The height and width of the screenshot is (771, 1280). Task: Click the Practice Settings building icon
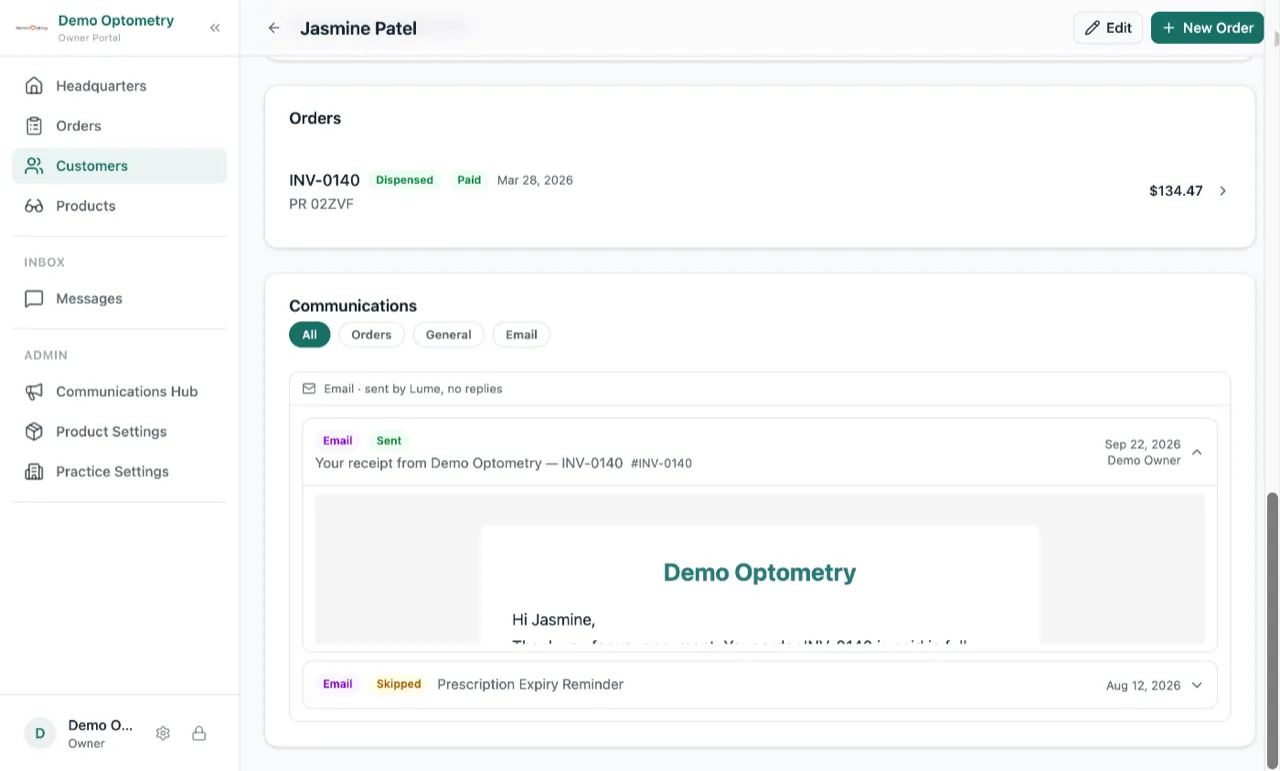[34, 472]
